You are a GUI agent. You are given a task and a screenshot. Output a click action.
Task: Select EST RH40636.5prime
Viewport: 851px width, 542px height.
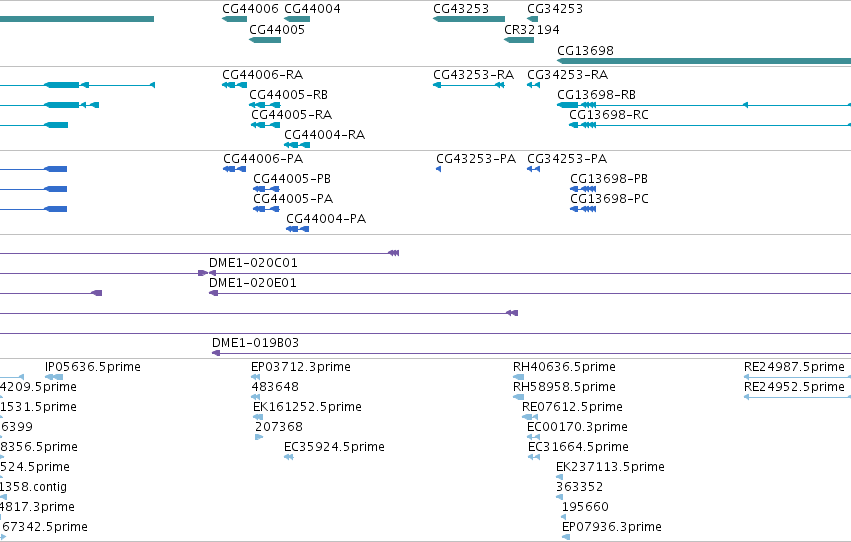coord(564,367)
